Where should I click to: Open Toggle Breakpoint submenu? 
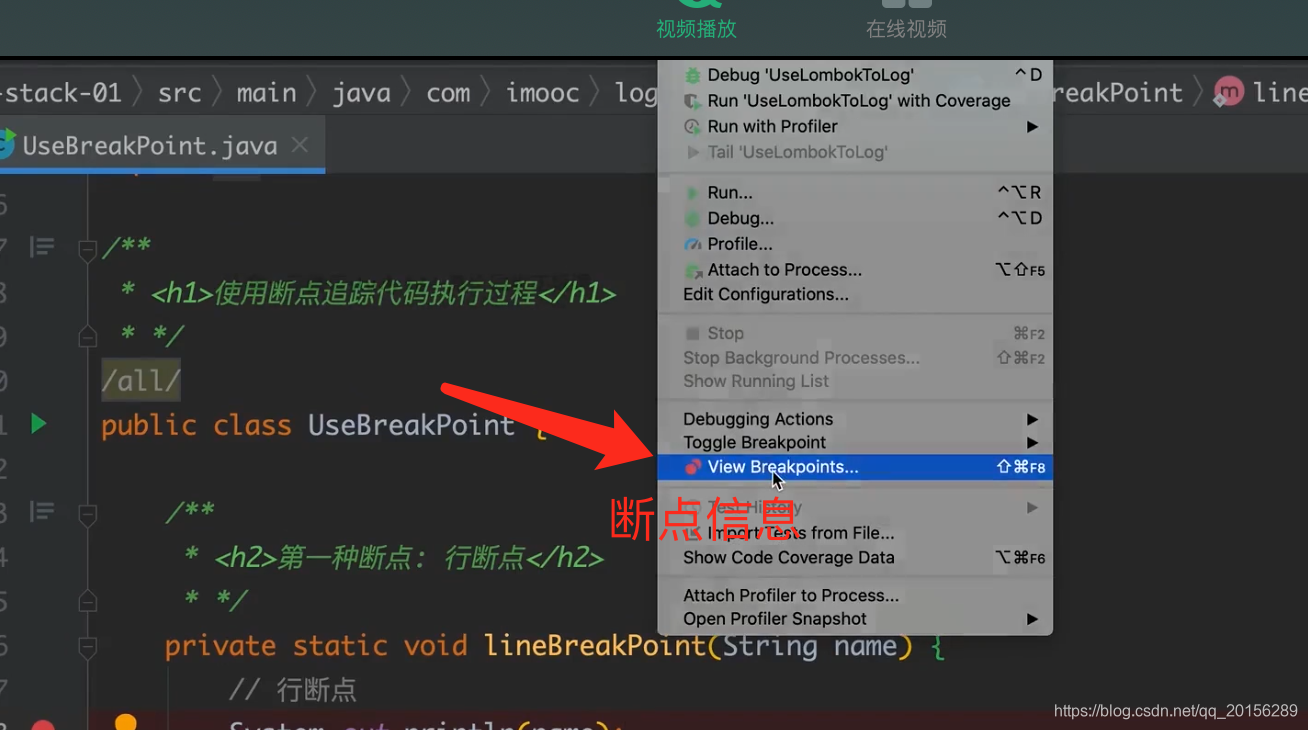(x=855, y=443)
